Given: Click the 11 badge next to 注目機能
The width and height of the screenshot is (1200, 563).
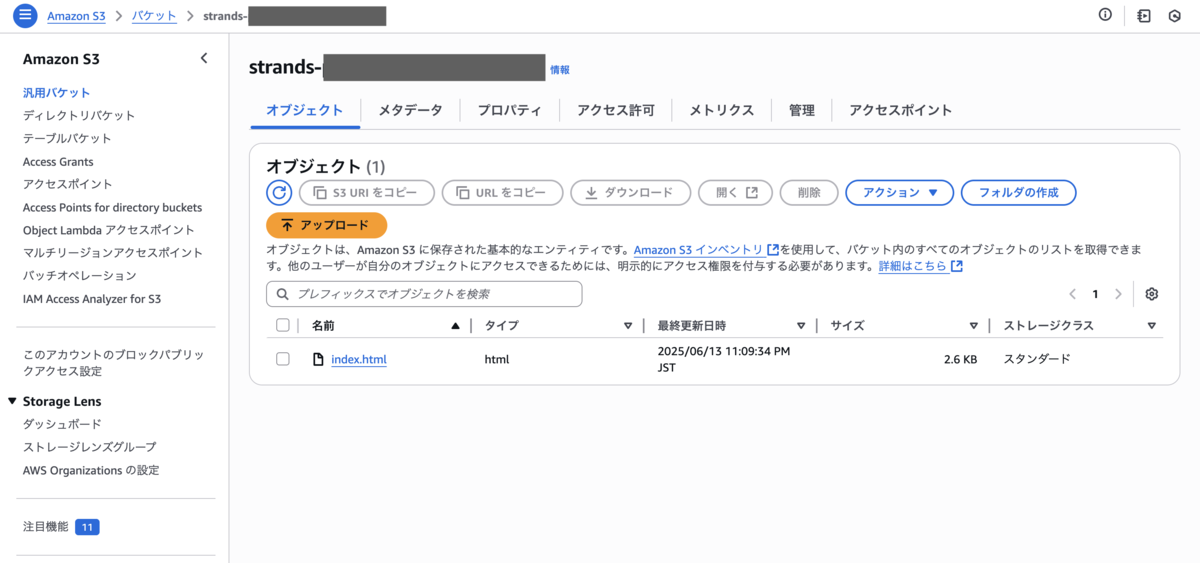Looking at the screenshot, I should [x=87, y=527].
